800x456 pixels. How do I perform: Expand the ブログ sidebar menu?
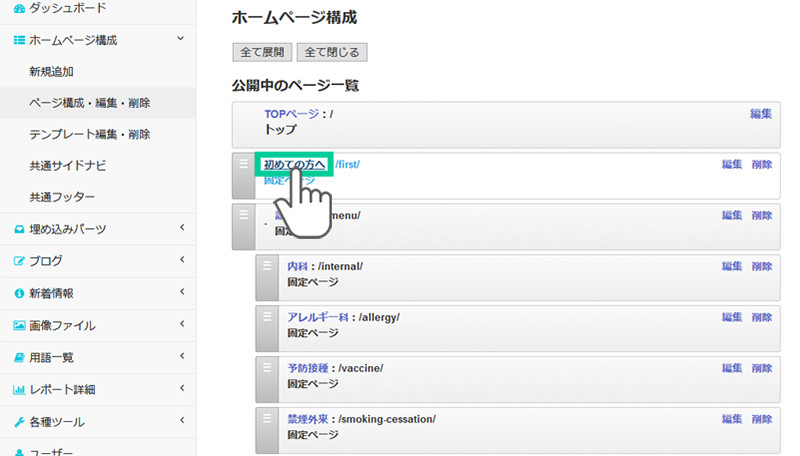(182, 261)
